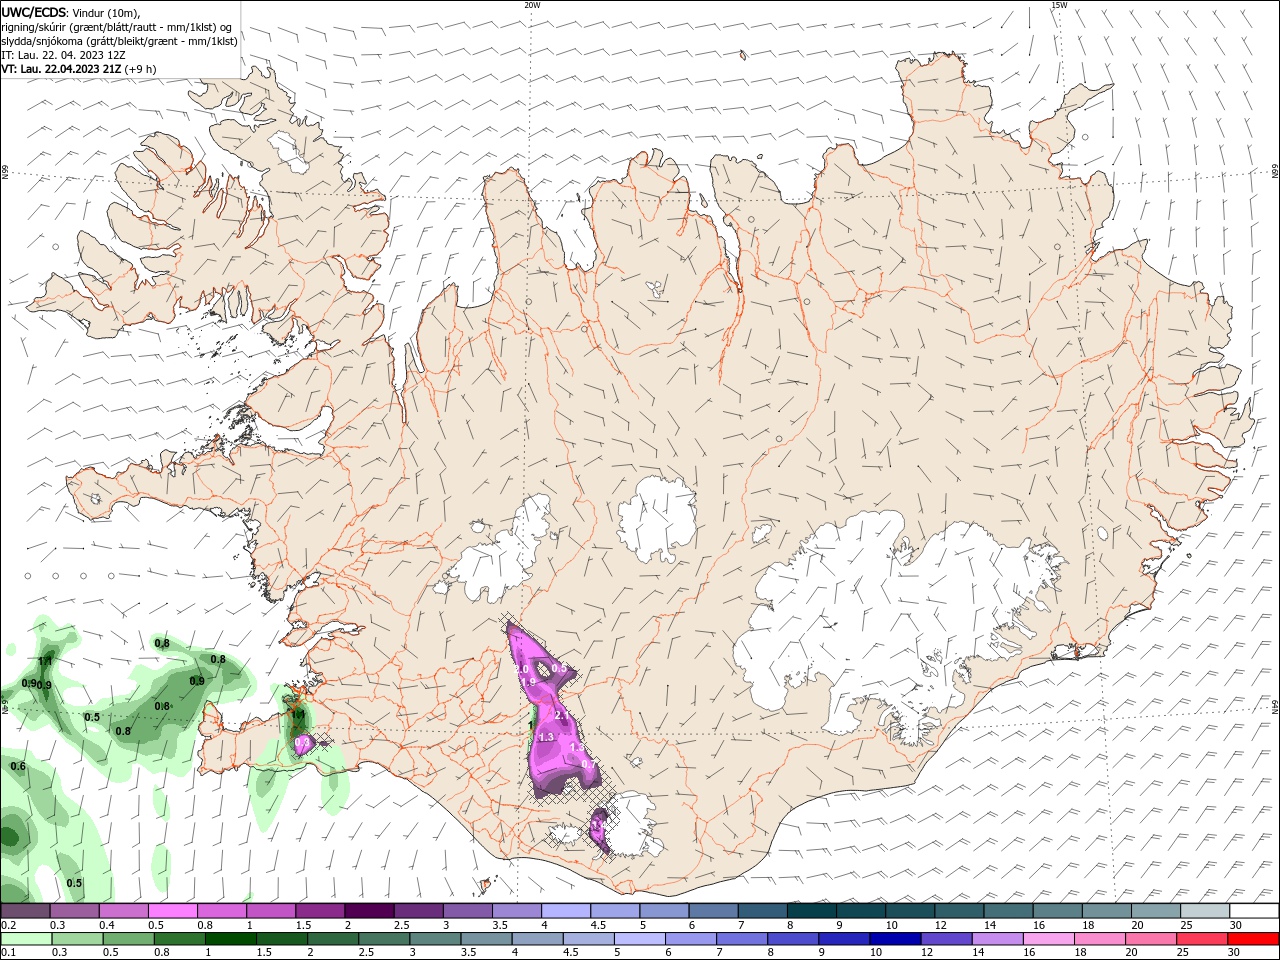Screen dimensions: 1280x960
Task: Pick lower legend swatch labeled 7
Action: click(x=742, y=939)
